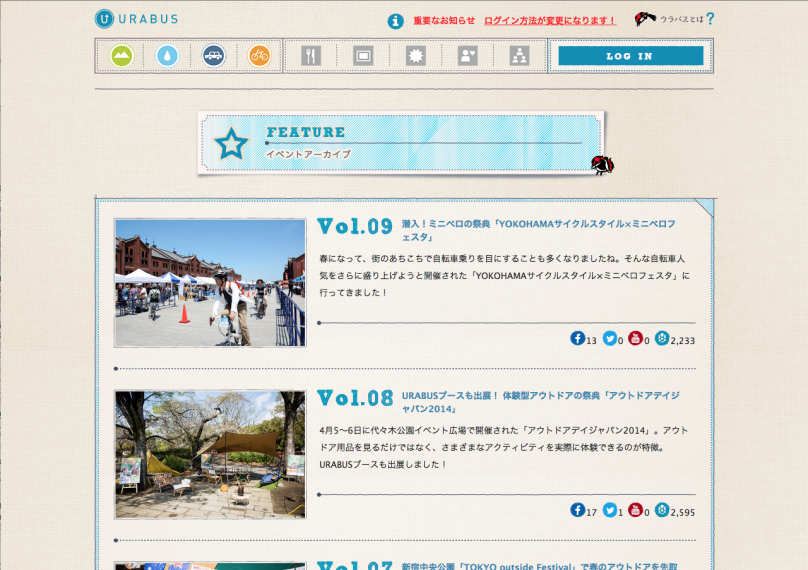Share Vol.09 on Facebook
The width and height of the screenshot is (808, 570).
point(577,338)
